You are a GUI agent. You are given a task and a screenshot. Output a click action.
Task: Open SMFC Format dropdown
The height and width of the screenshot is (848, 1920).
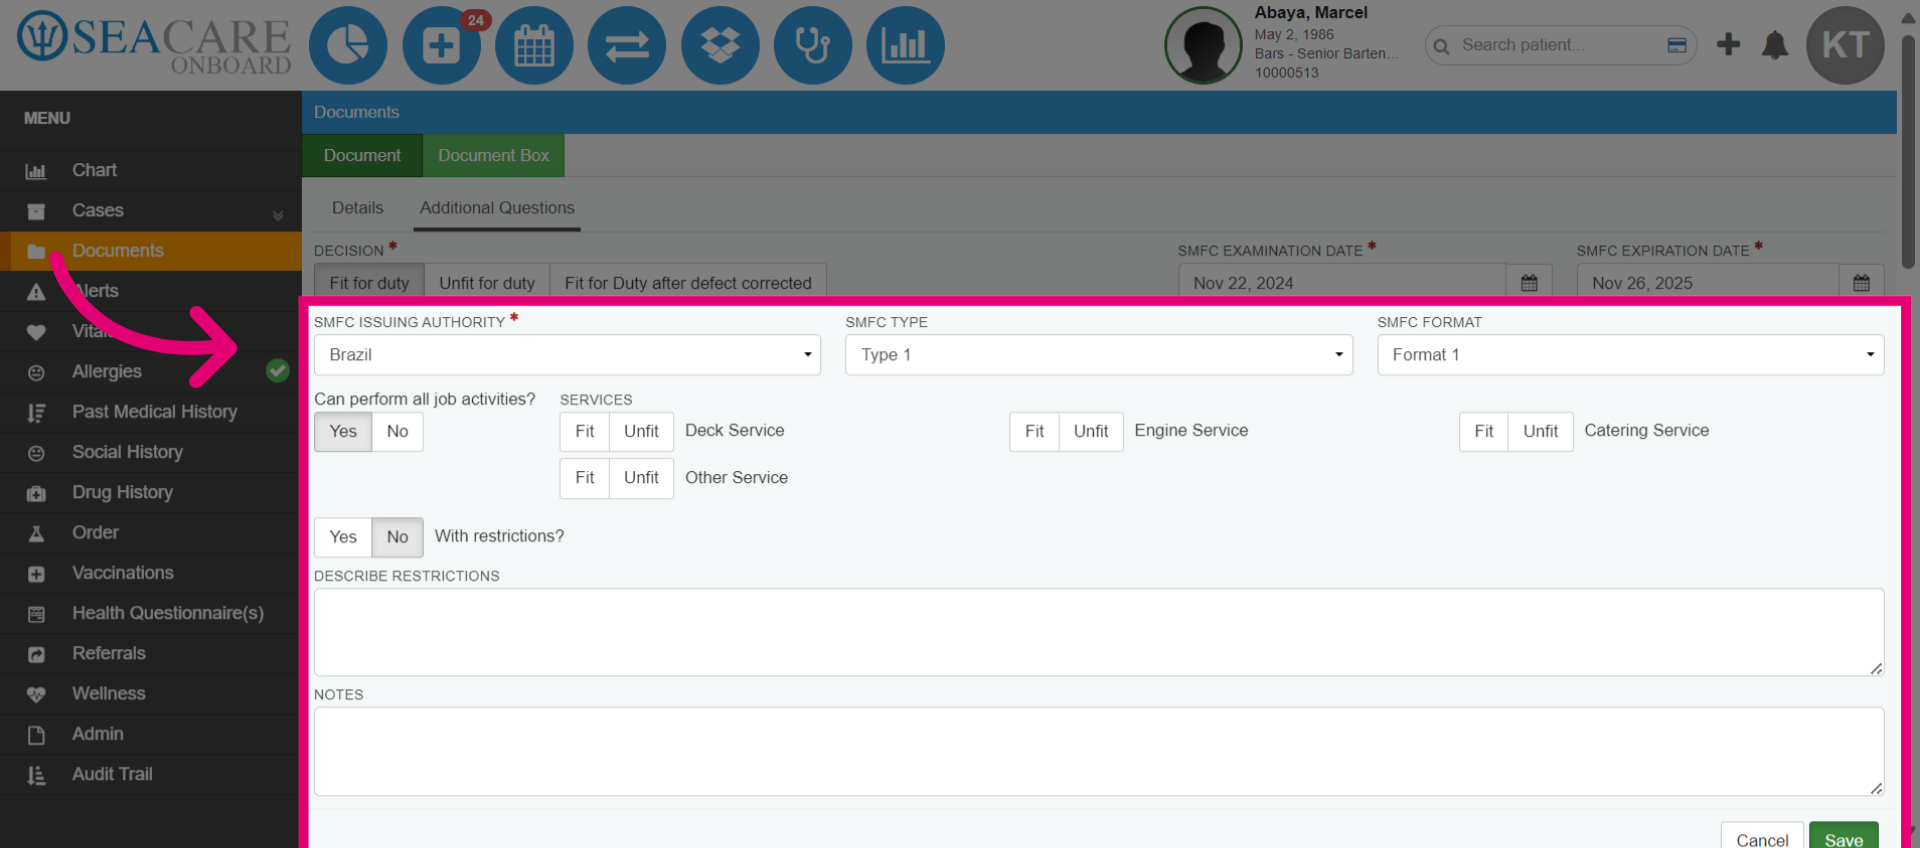(x=1631, y=355)
